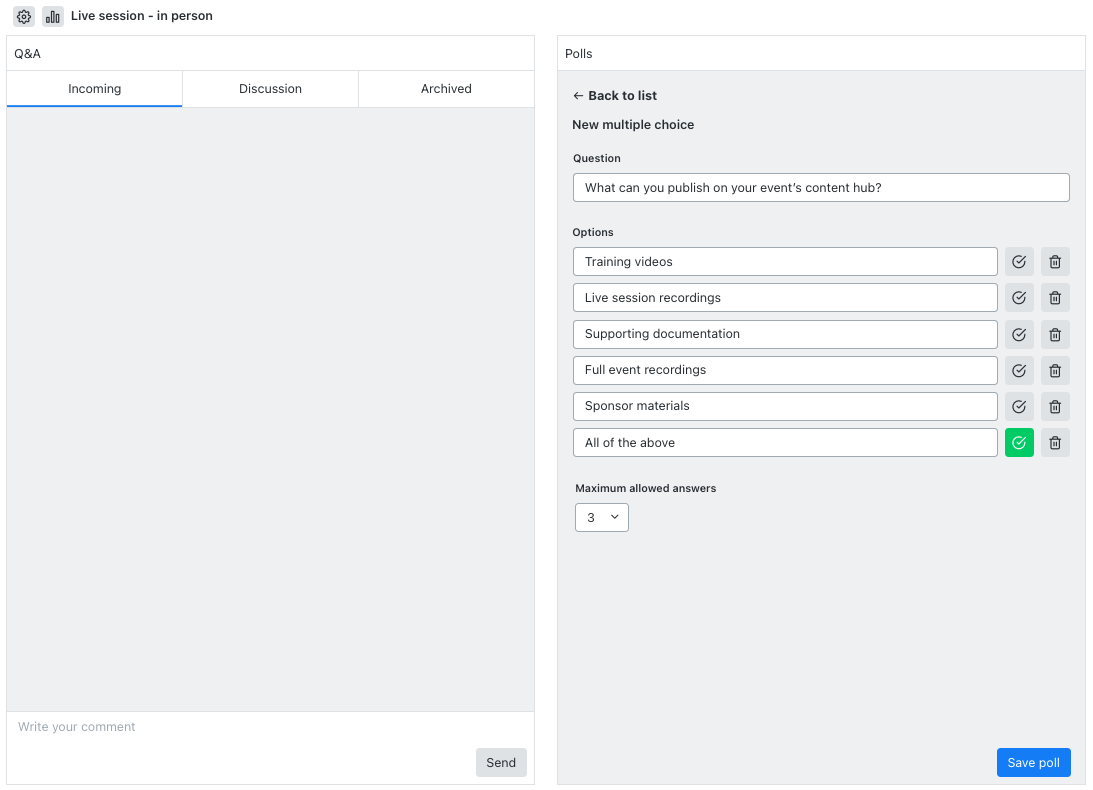The height and width of the screenshot is (790, 1093).
Task: Go back to the polls list
Action: point(614,95)
